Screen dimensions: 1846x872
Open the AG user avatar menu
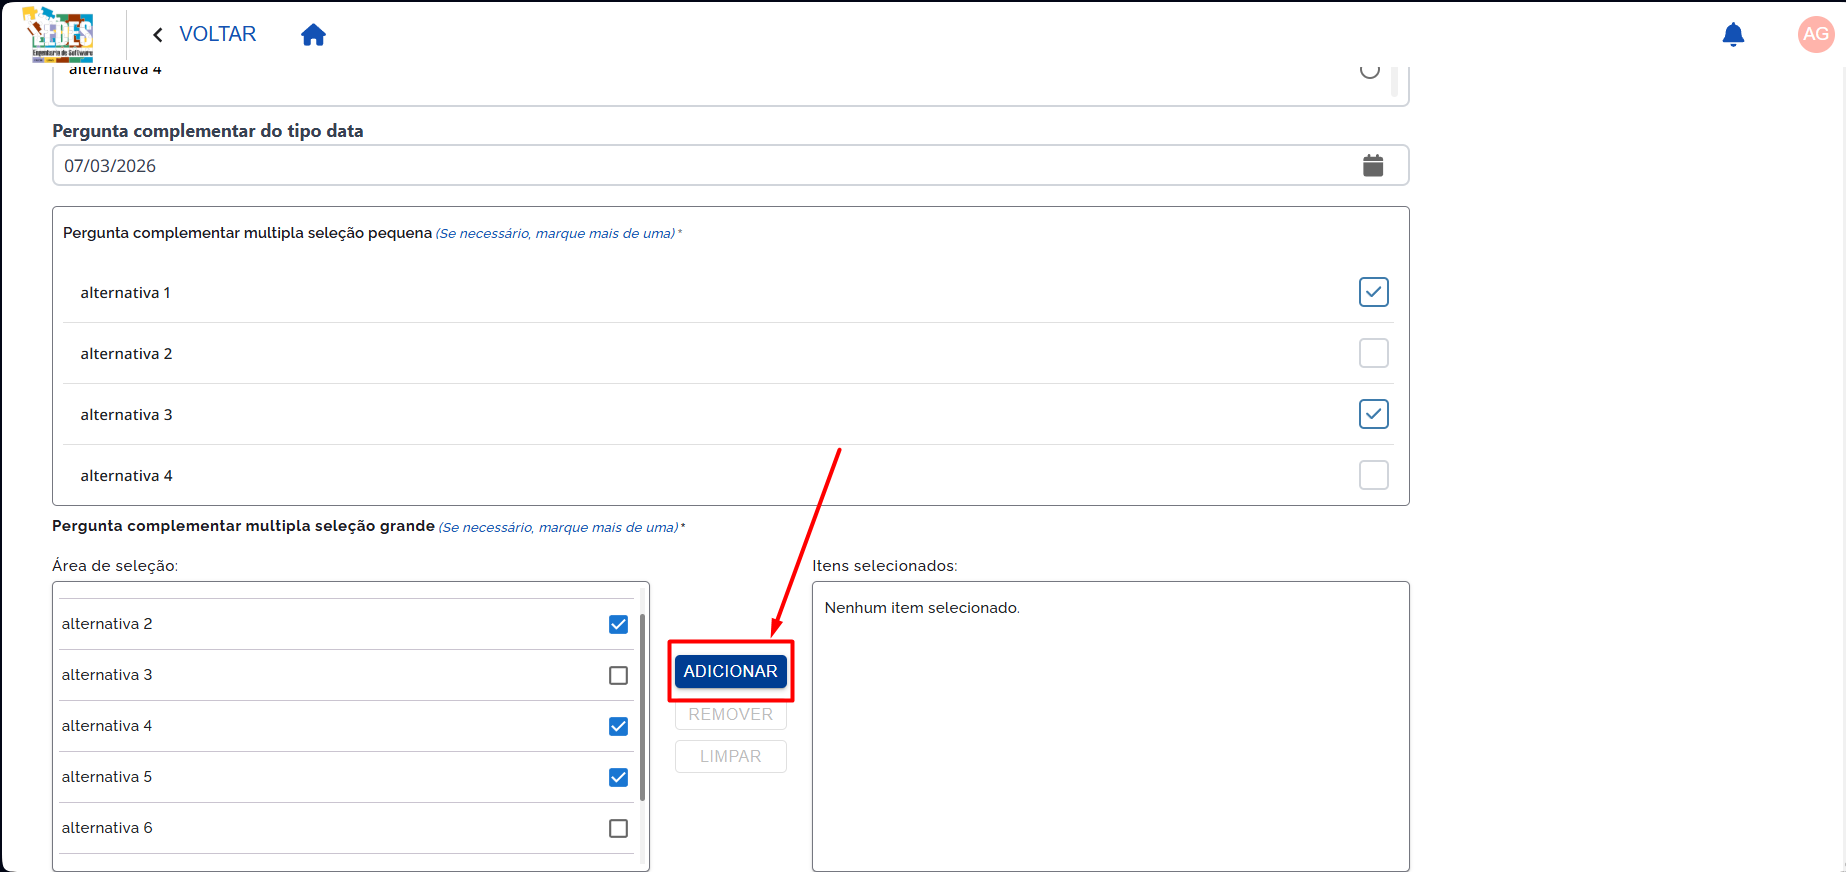click(x=1815, y=34)
